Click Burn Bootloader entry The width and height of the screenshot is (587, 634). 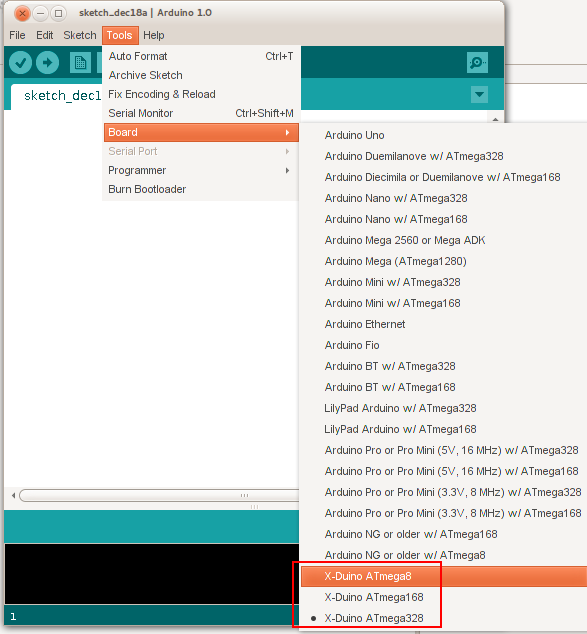point(201,189)
